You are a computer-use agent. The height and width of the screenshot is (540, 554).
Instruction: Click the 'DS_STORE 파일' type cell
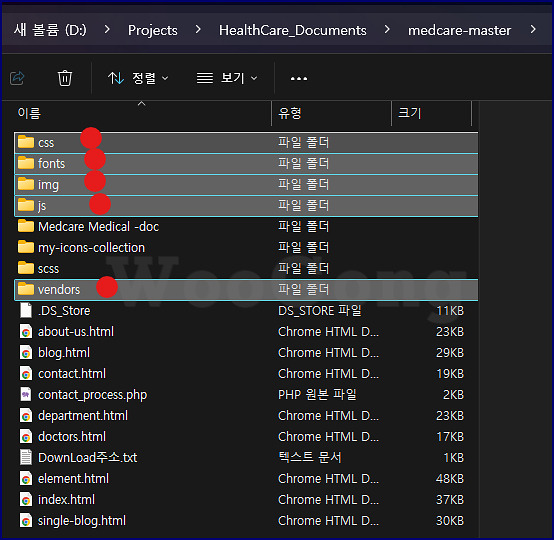[x=319, y=310]
